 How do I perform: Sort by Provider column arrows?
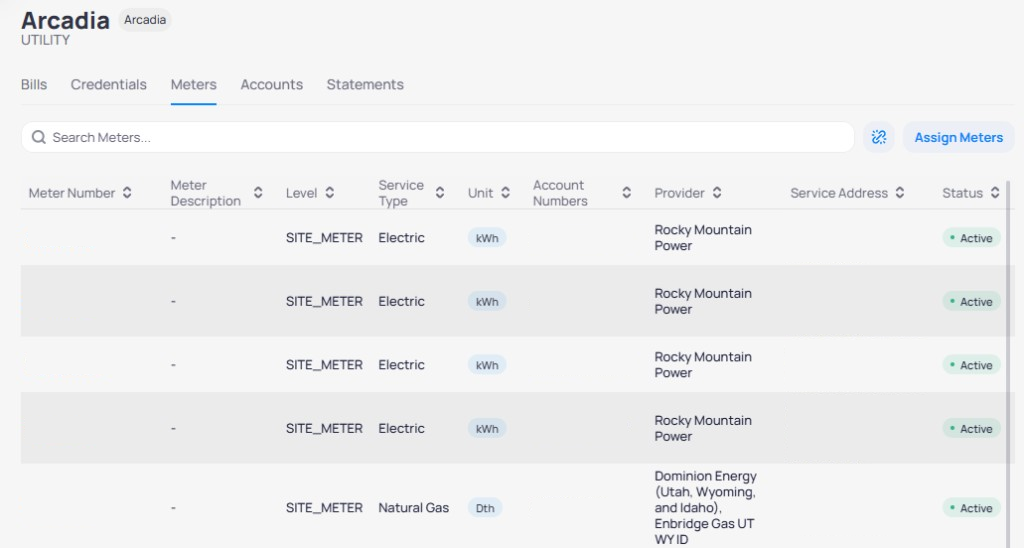[717, 193]
